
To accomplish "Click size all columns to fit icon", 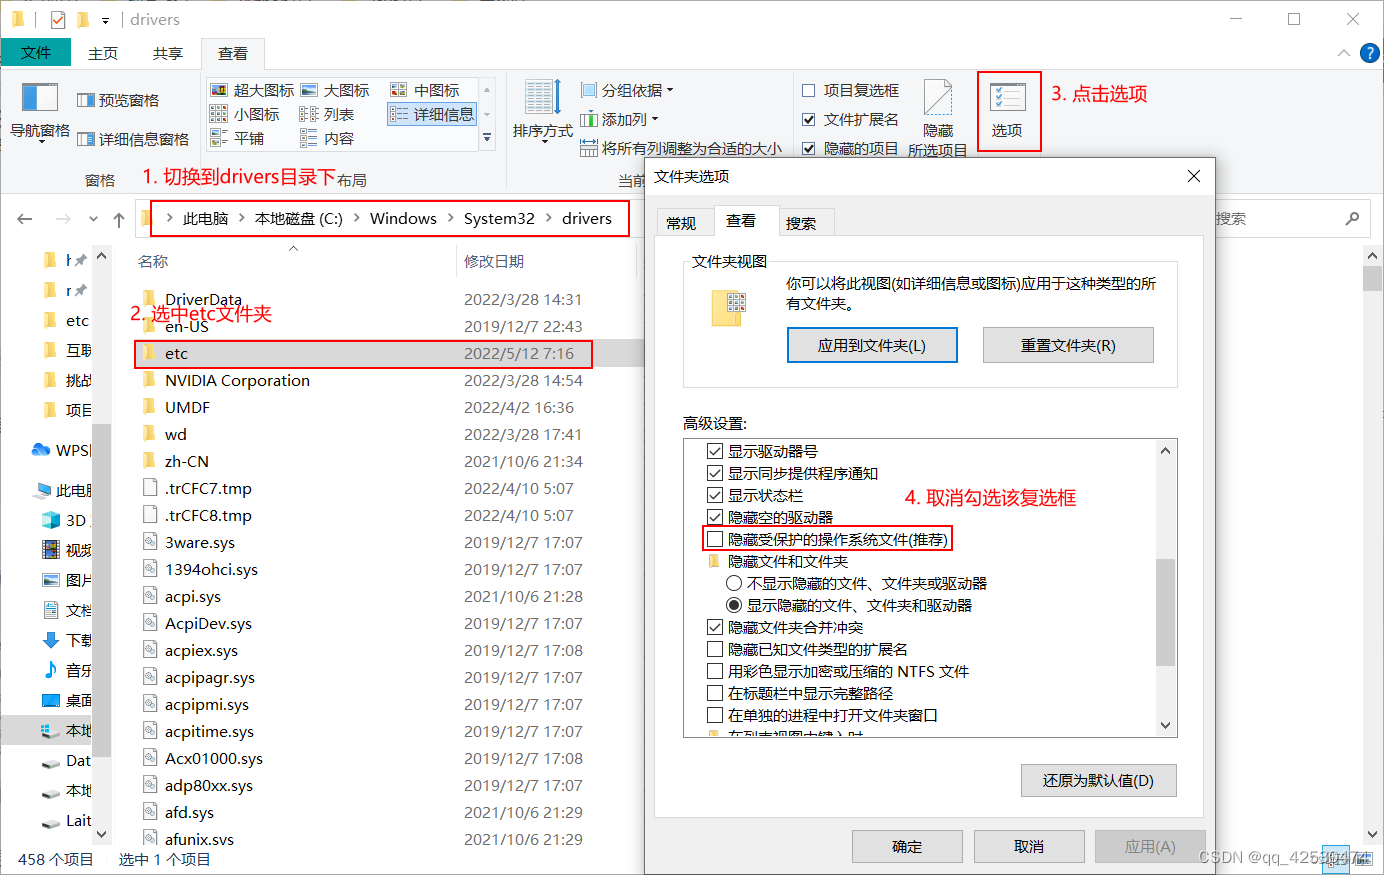I will (x=589, y=148).
